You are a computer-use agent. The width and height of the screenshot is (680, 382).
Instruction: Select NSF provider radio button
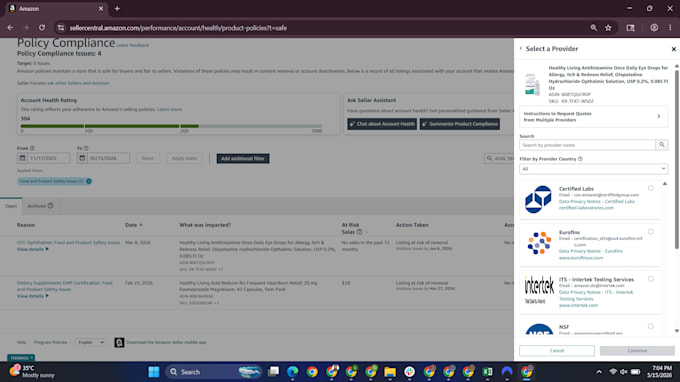[x=651, y=326]
